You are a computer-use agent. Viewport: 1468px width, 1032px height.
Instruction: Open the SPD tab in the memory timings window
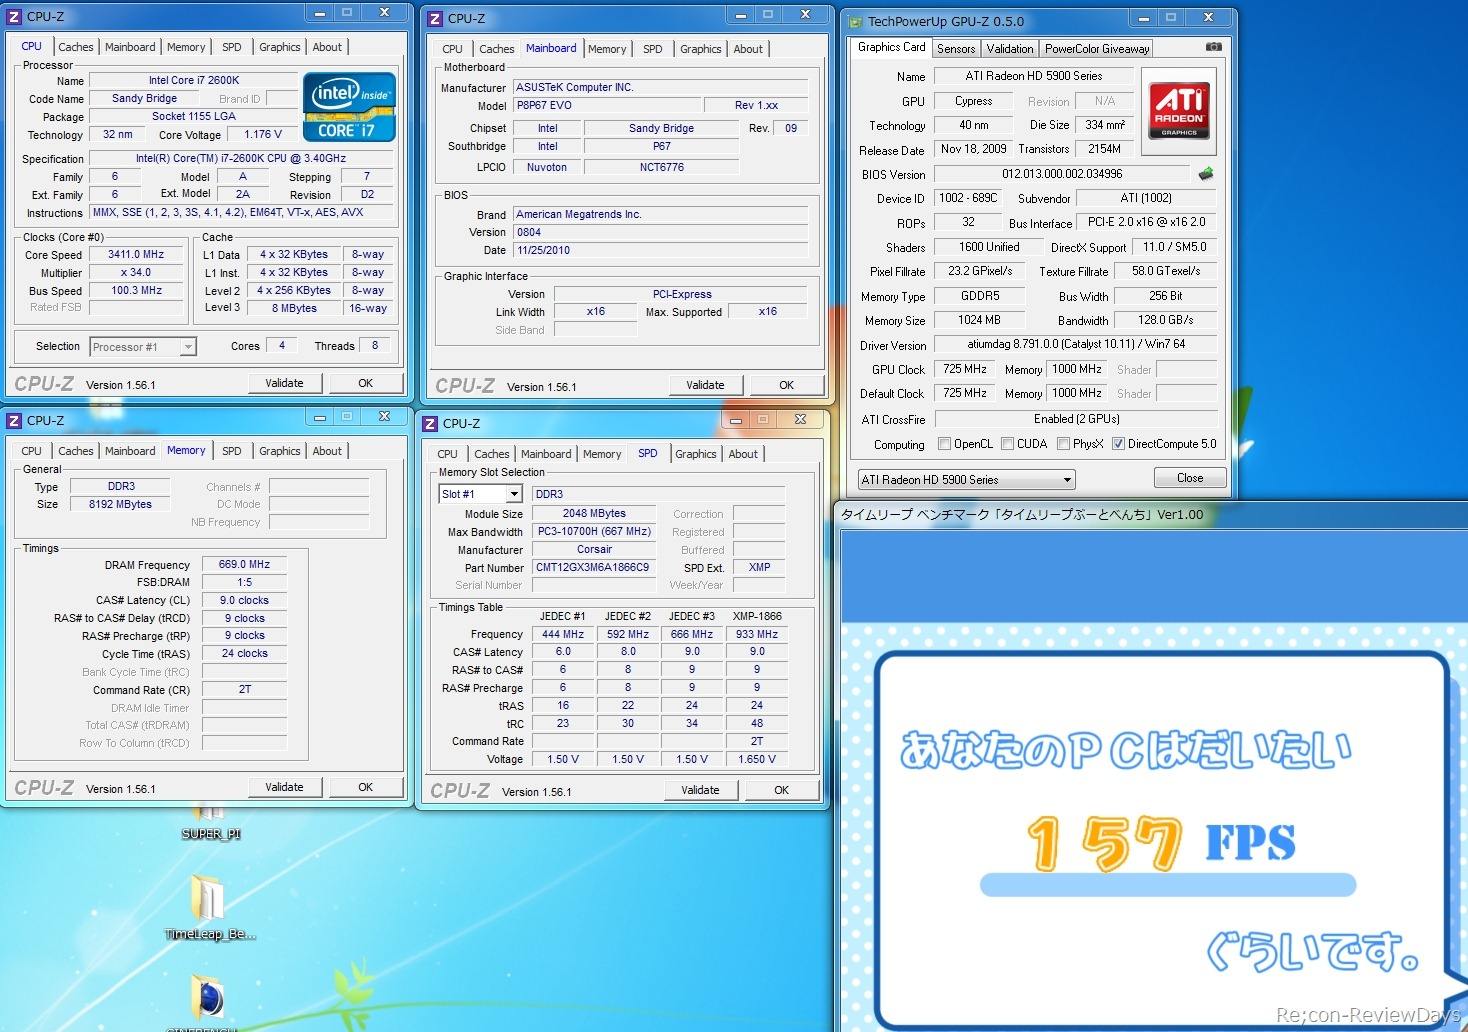232,451
